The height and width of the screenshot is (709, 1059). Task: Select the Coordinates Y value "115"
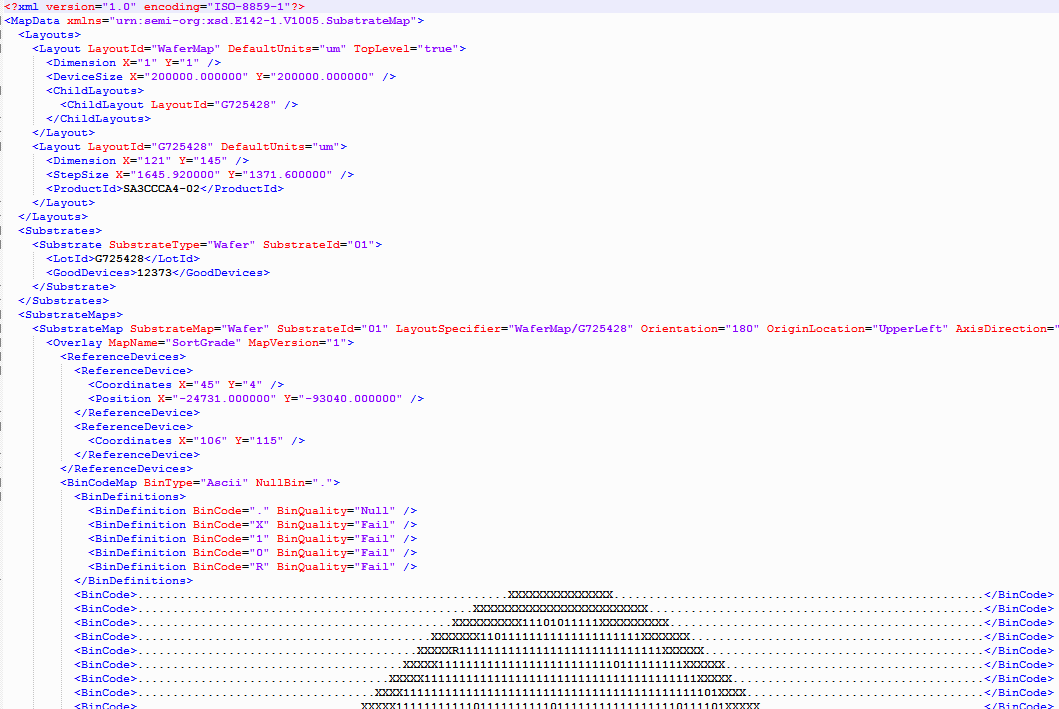266,441
